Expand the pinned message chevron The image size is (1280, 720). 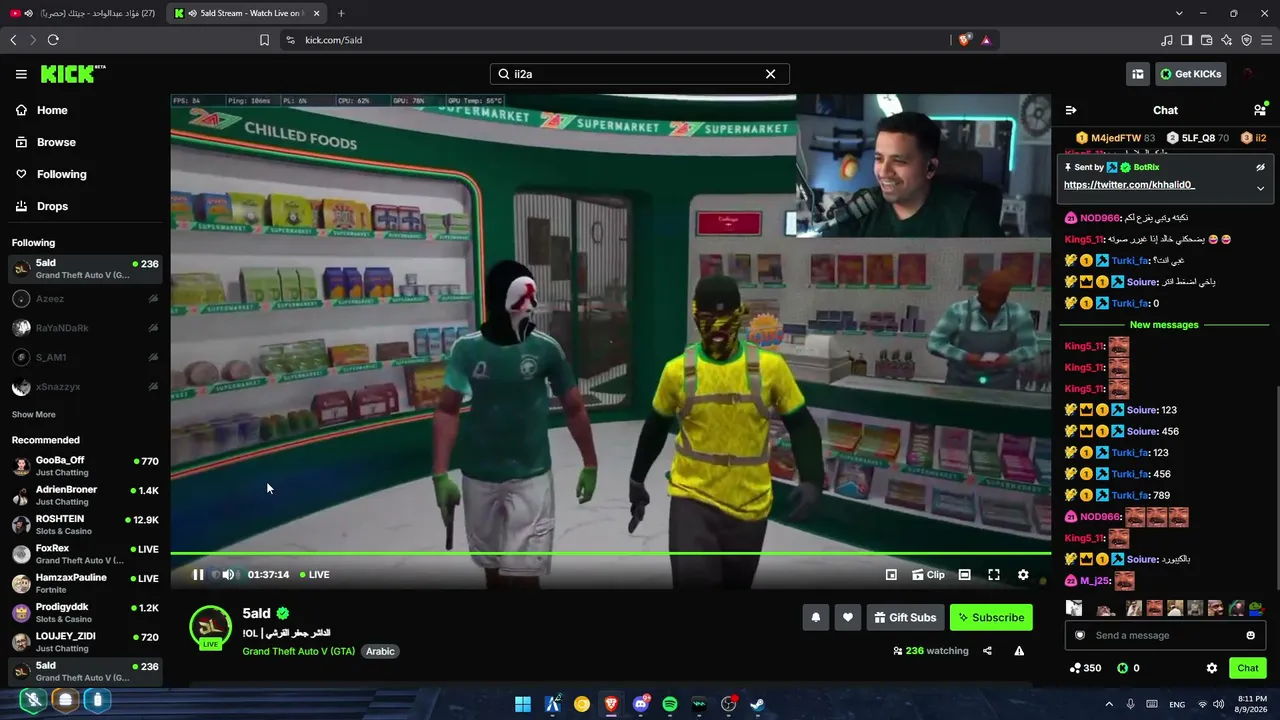tap(1260, 188)
